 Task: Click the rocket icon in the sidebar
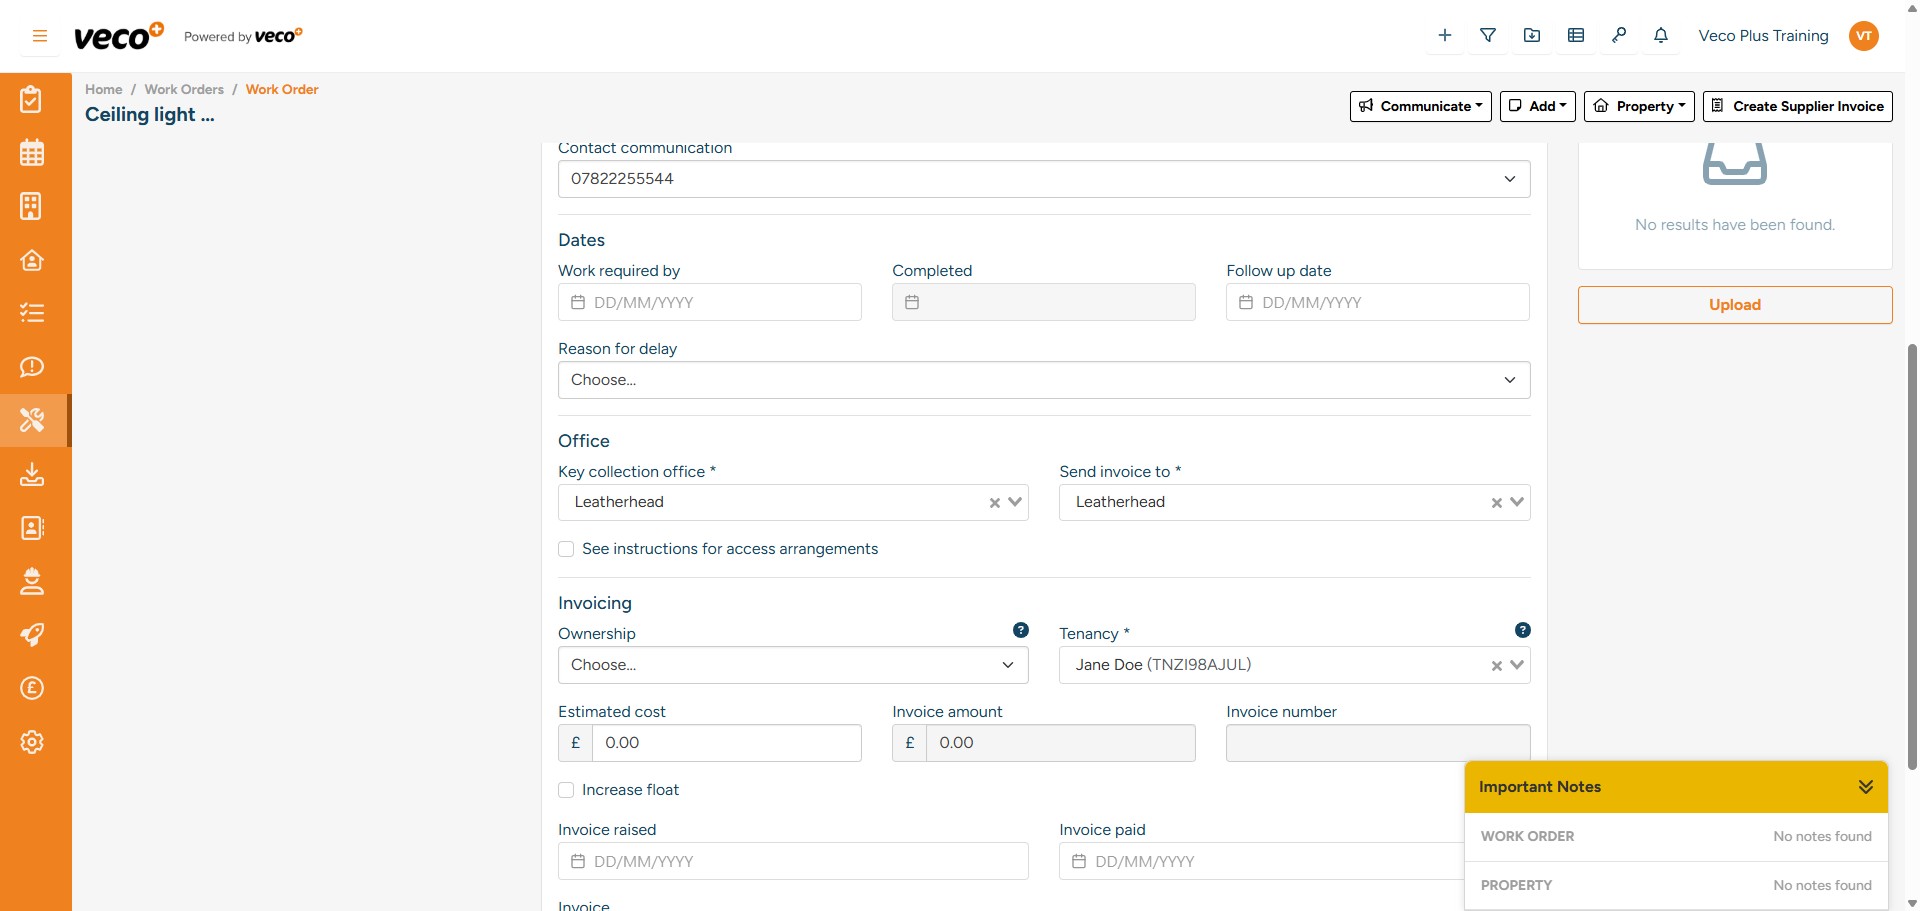pyautogui.click(x=32, y=634)
